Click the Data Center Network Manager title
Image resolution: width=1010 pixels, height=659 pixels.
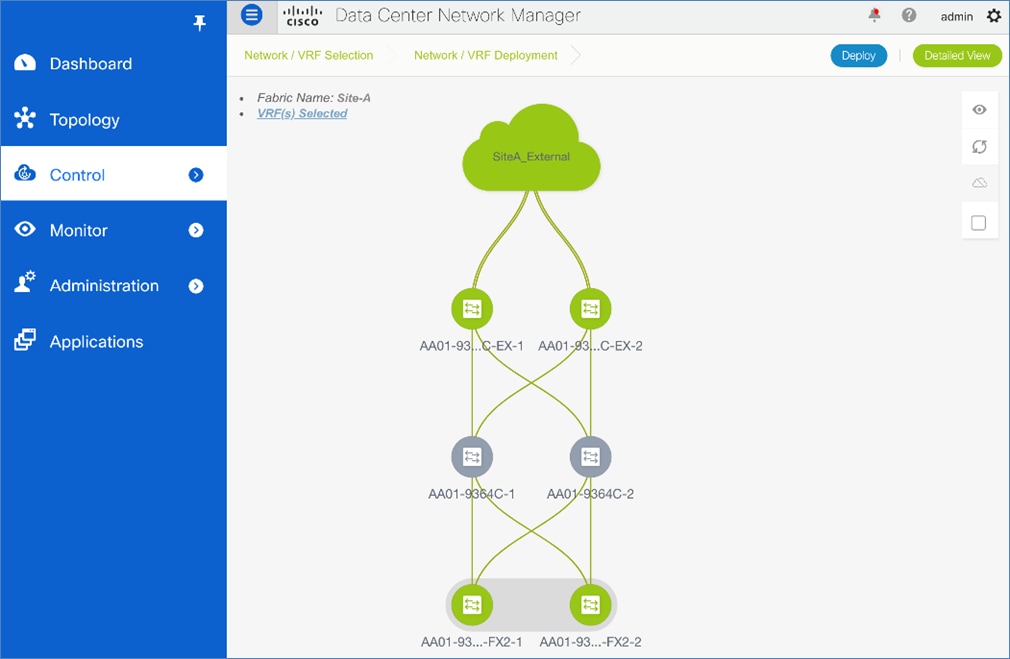click(458, 15)
